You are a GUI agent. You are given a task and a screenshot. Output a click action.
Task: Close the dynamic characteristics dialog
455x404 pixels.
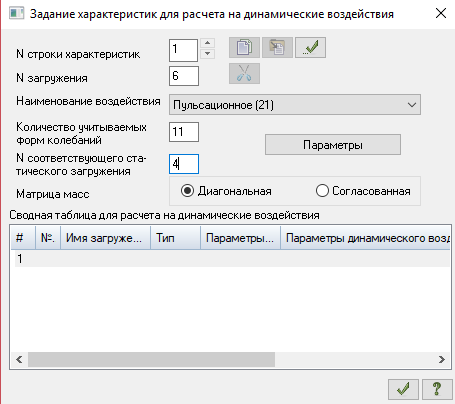point(441,14)
